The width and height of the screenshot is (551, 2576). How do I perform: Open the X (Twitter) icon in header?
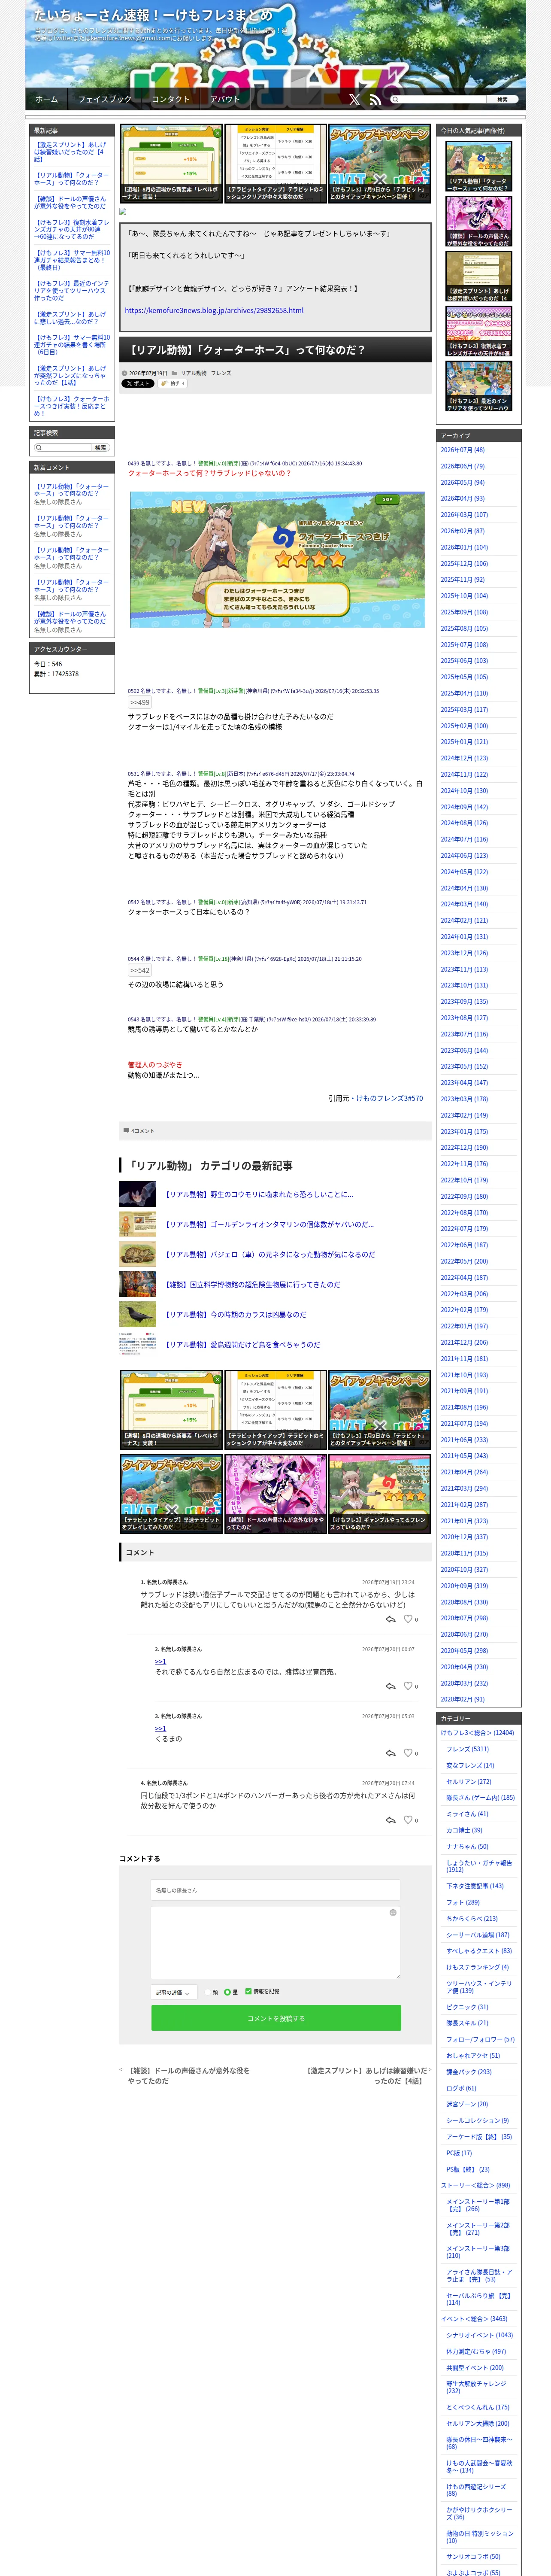pos(354,99)
